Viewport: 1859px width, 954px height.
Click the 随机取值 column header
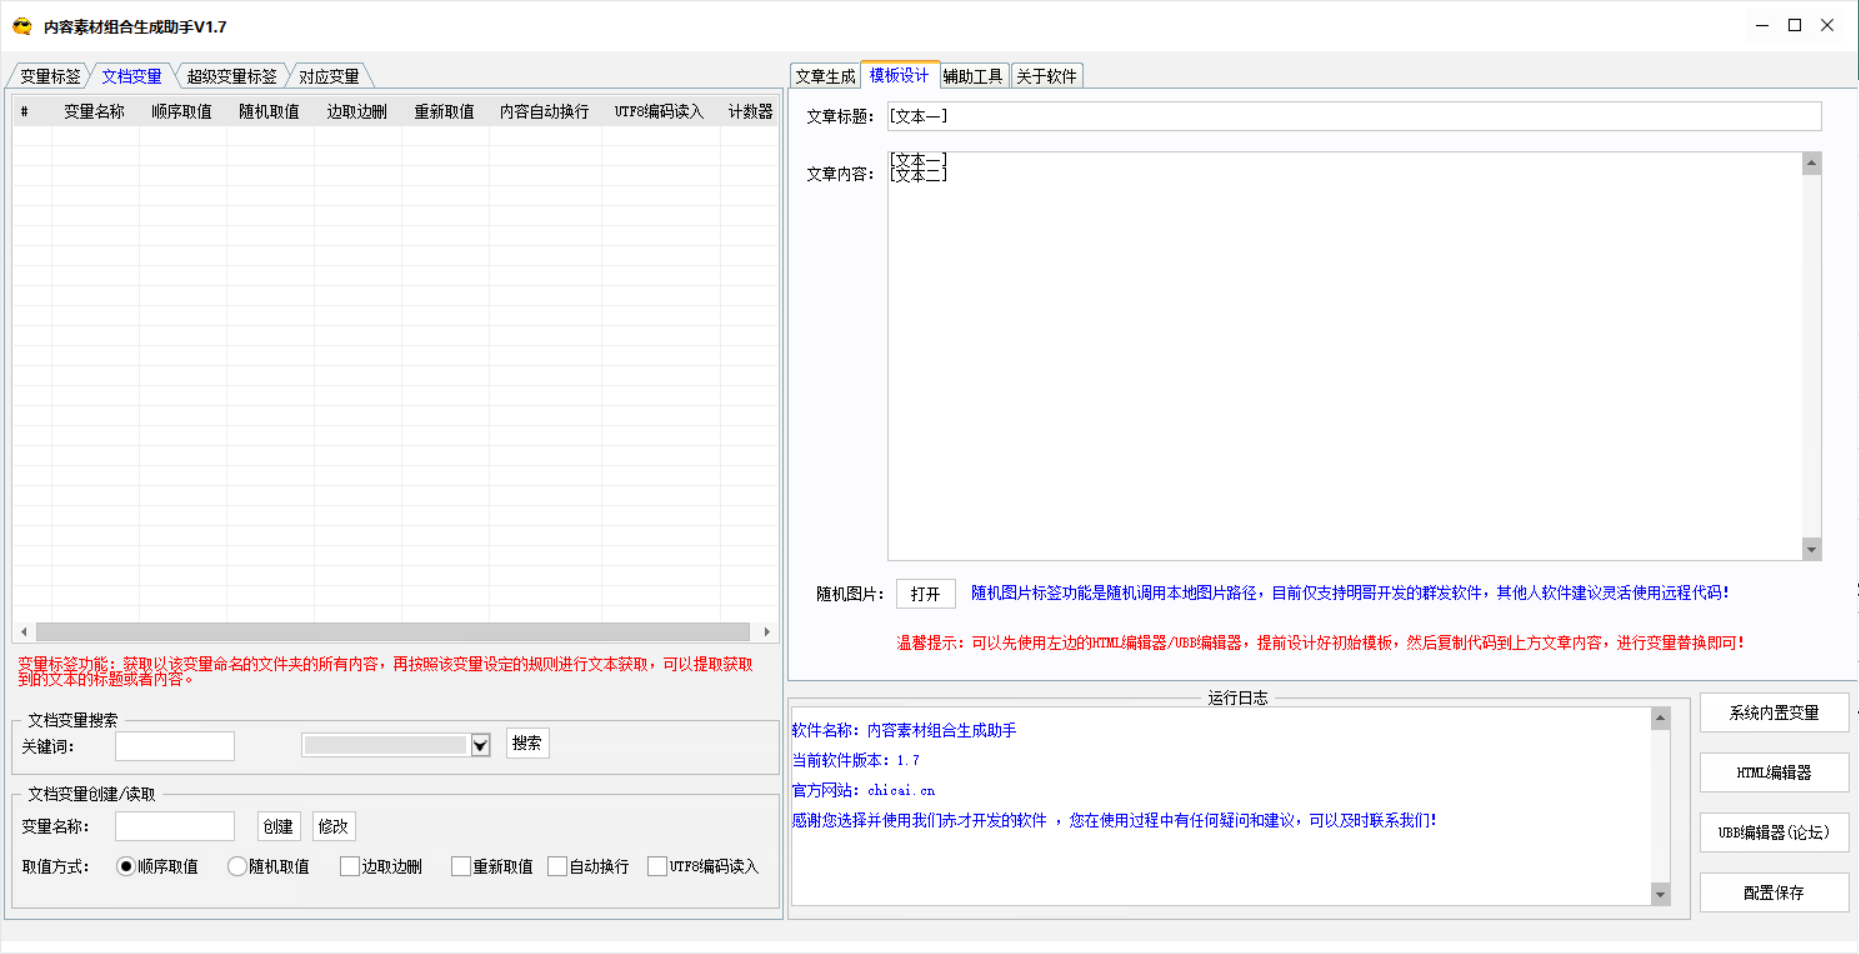[269, 112]
